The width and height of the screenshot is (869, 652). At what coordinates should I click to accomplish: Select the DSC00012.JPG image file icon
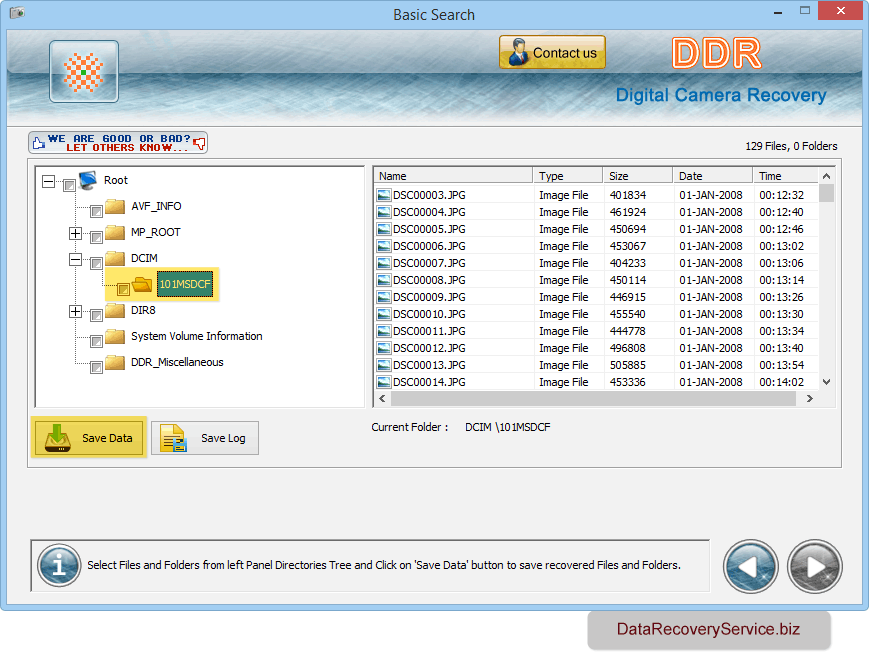click(384, 348)
